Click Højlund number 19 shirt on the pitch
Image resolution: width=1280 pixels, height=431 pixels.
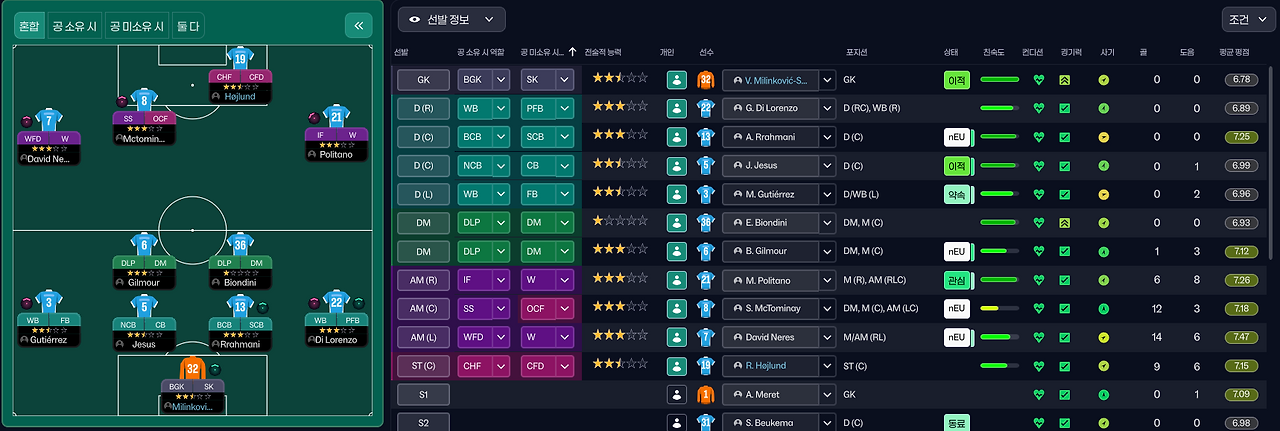(x=240, y=58)
